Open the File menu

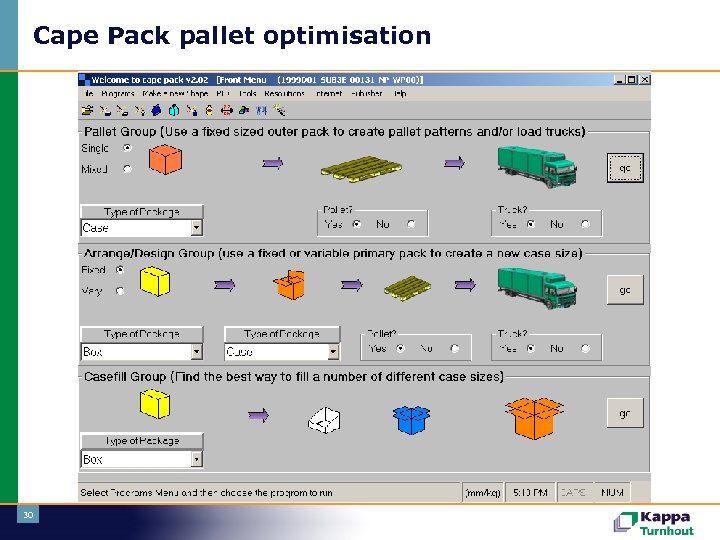click(x=89, y=94)
